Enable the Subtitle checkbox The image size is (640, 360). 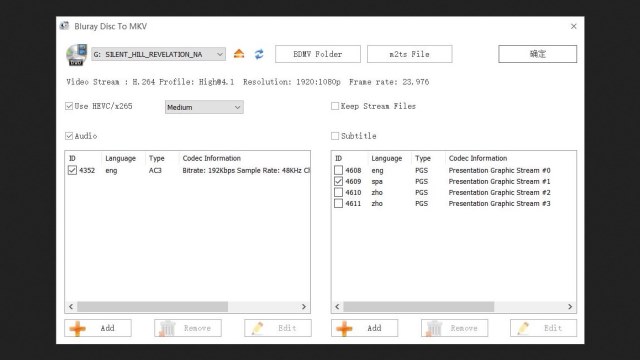pyautogui.click(x=335, y=136)
